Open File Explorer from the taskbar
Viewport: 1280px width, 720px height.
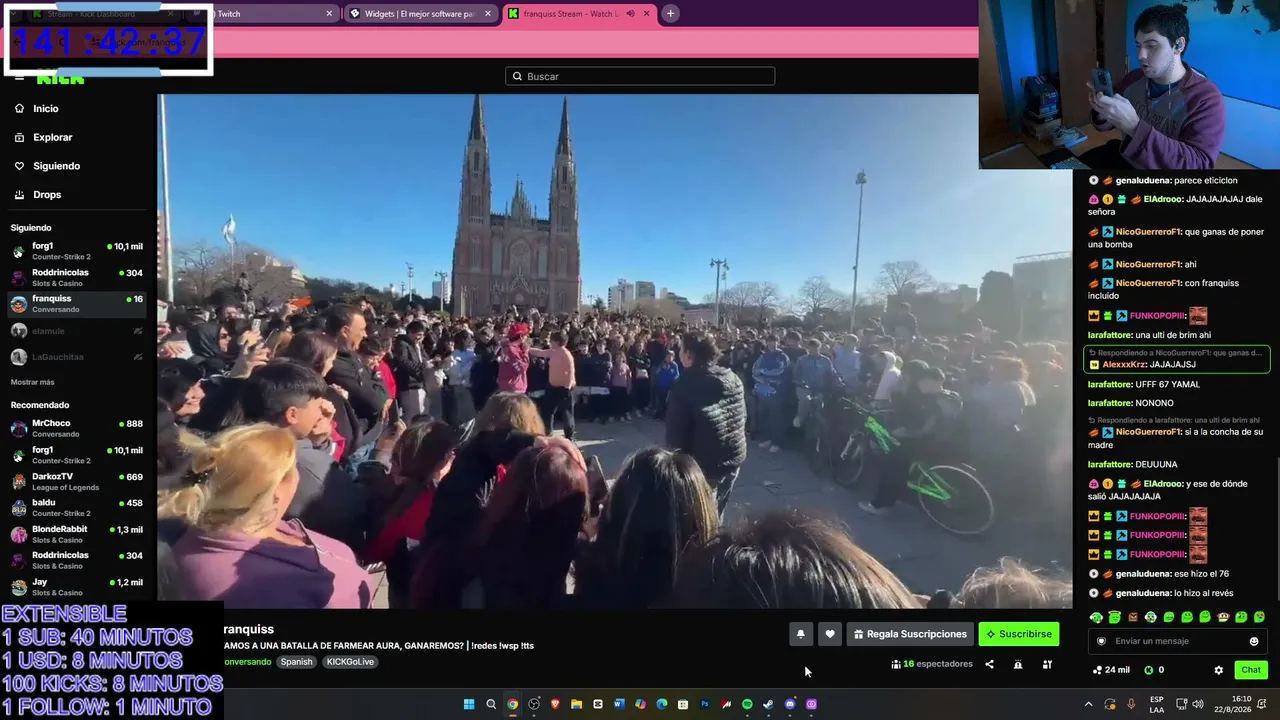tap(576, 704)
